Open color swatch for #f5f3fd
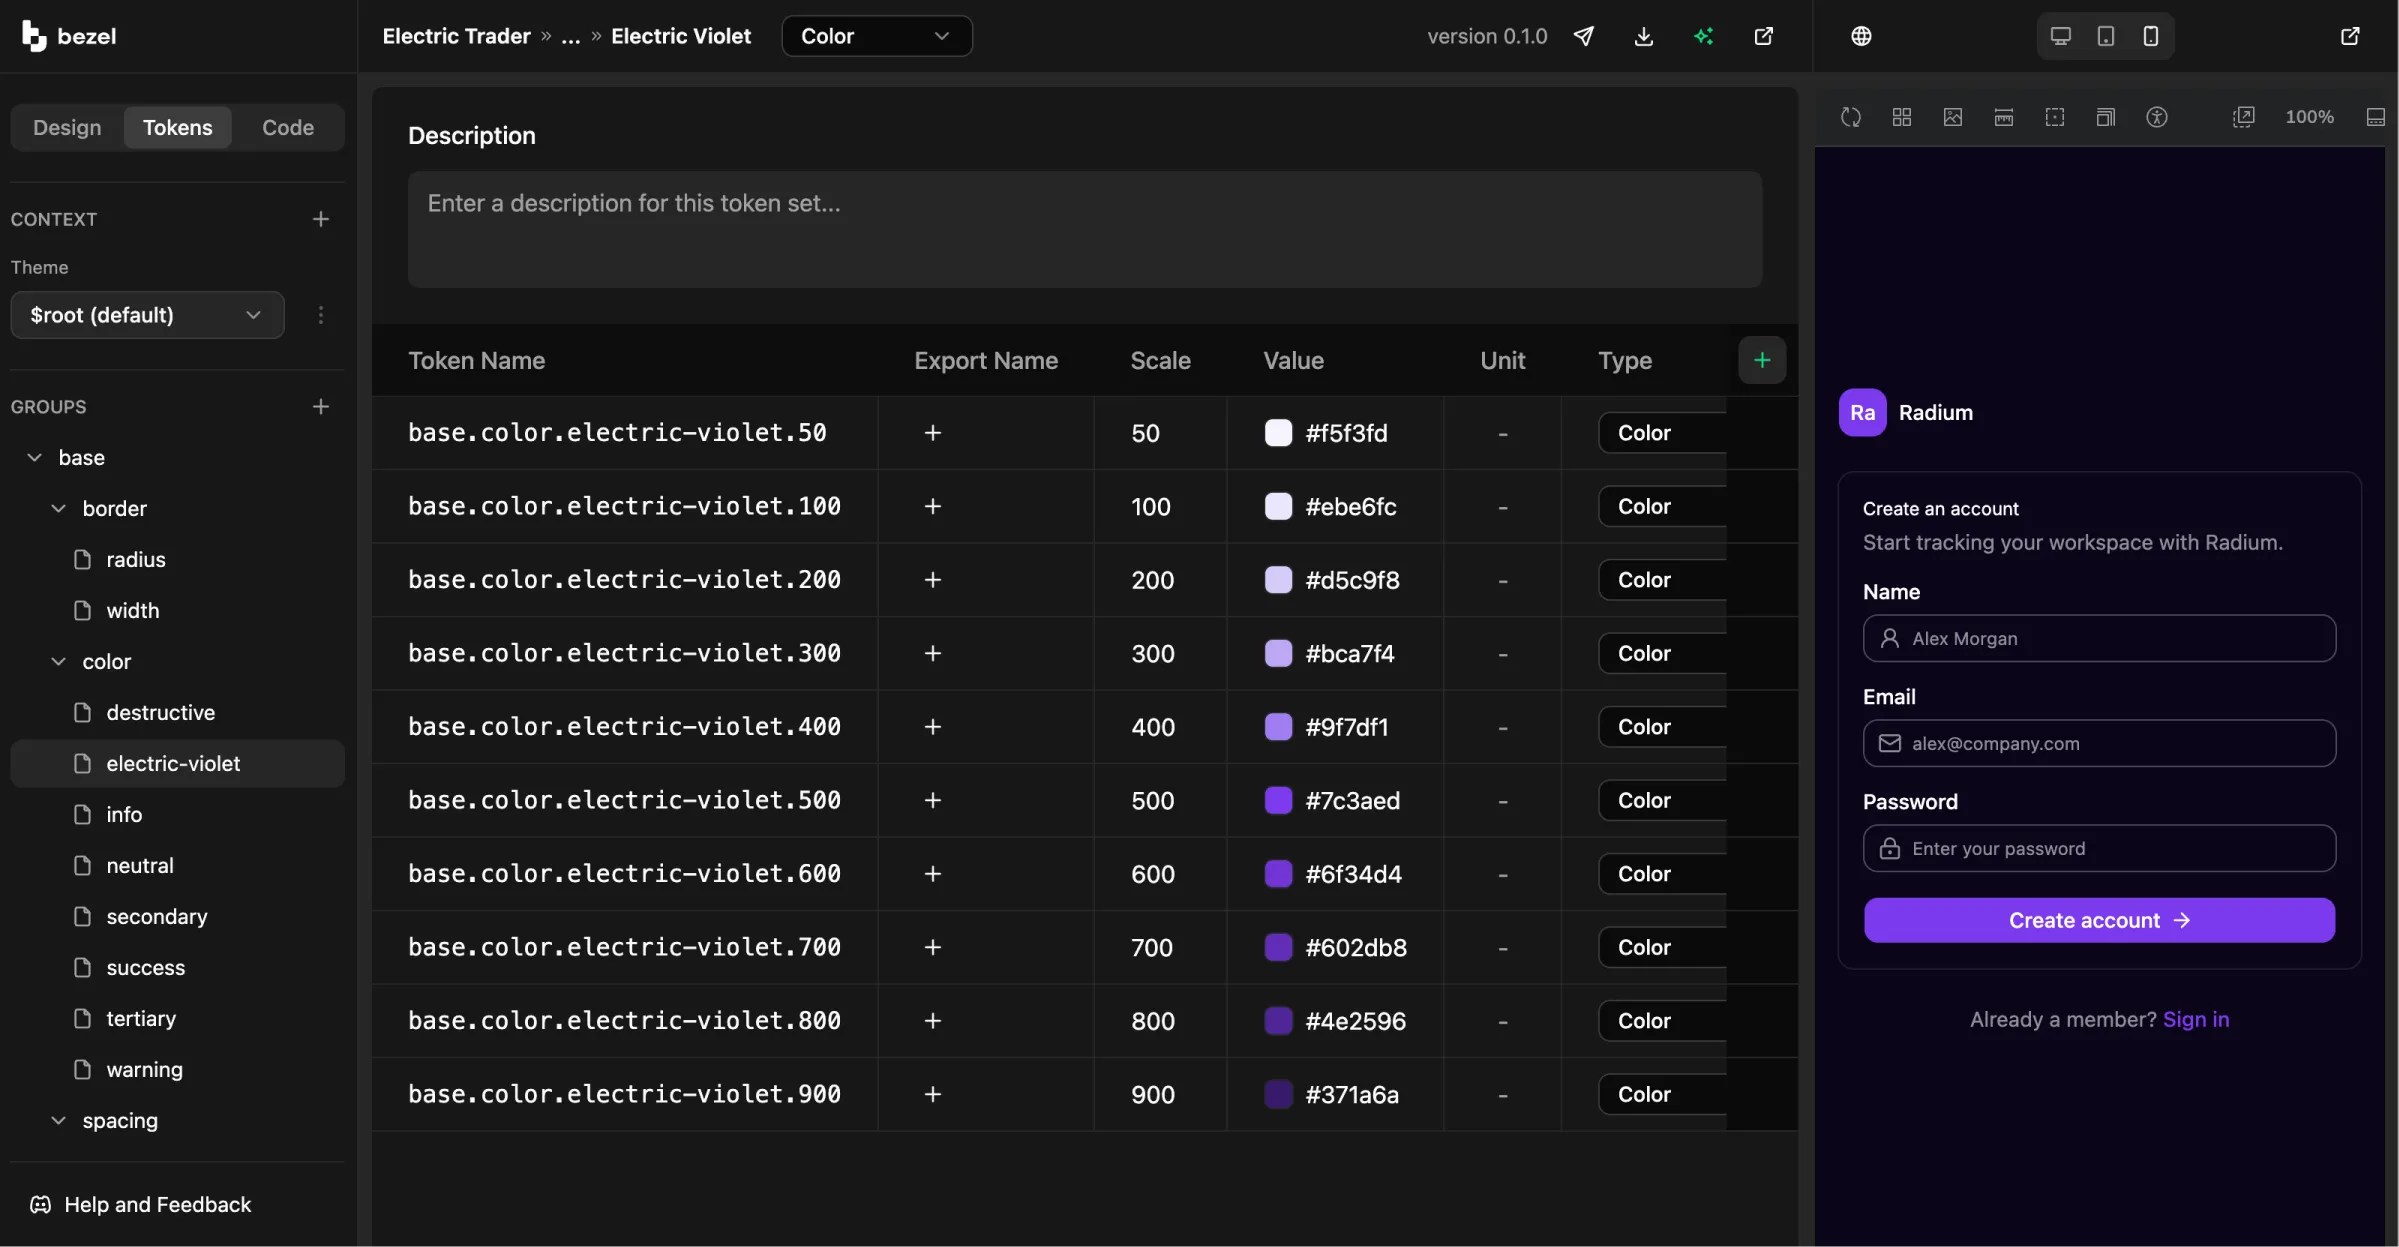The width and height of the screenshot is (2399, 1247). pyautogui.click(x=1278, y=433)
